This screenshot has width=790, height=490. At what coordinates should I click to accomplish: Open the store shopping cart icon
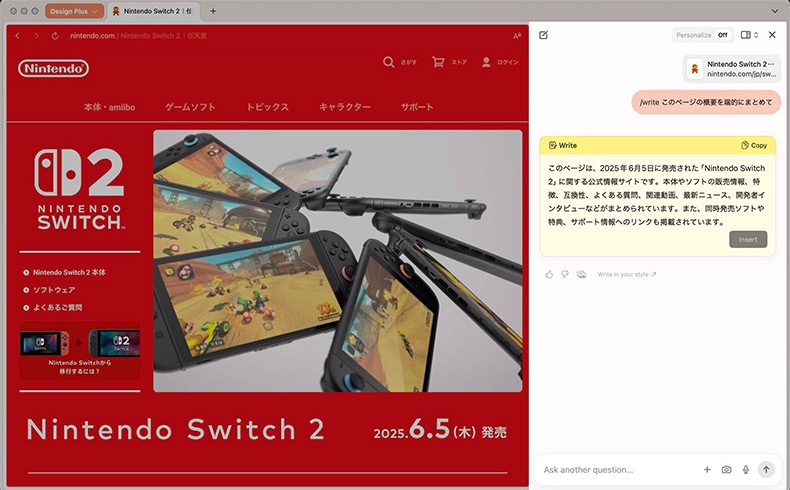[438, 62]
